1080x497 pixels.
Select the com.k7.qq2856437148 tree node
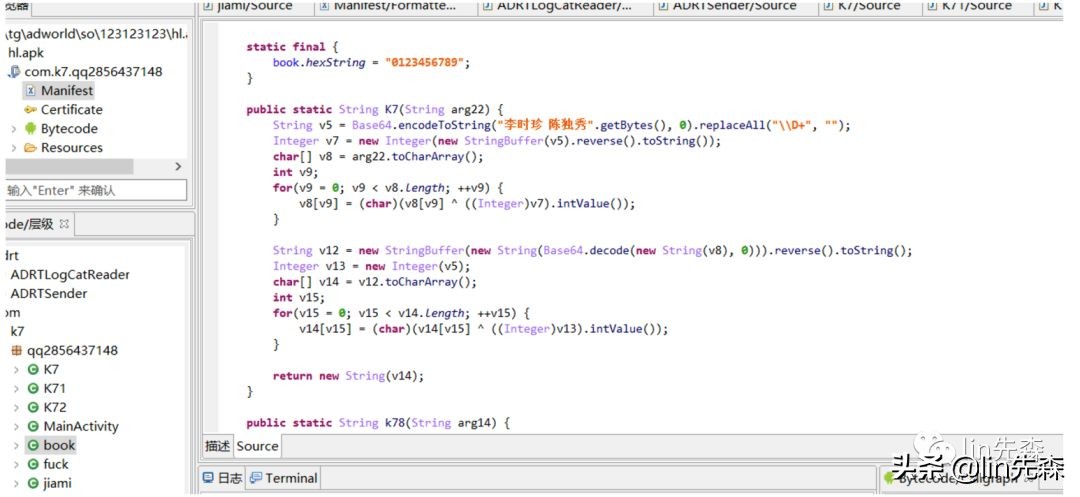pos(94,72)
